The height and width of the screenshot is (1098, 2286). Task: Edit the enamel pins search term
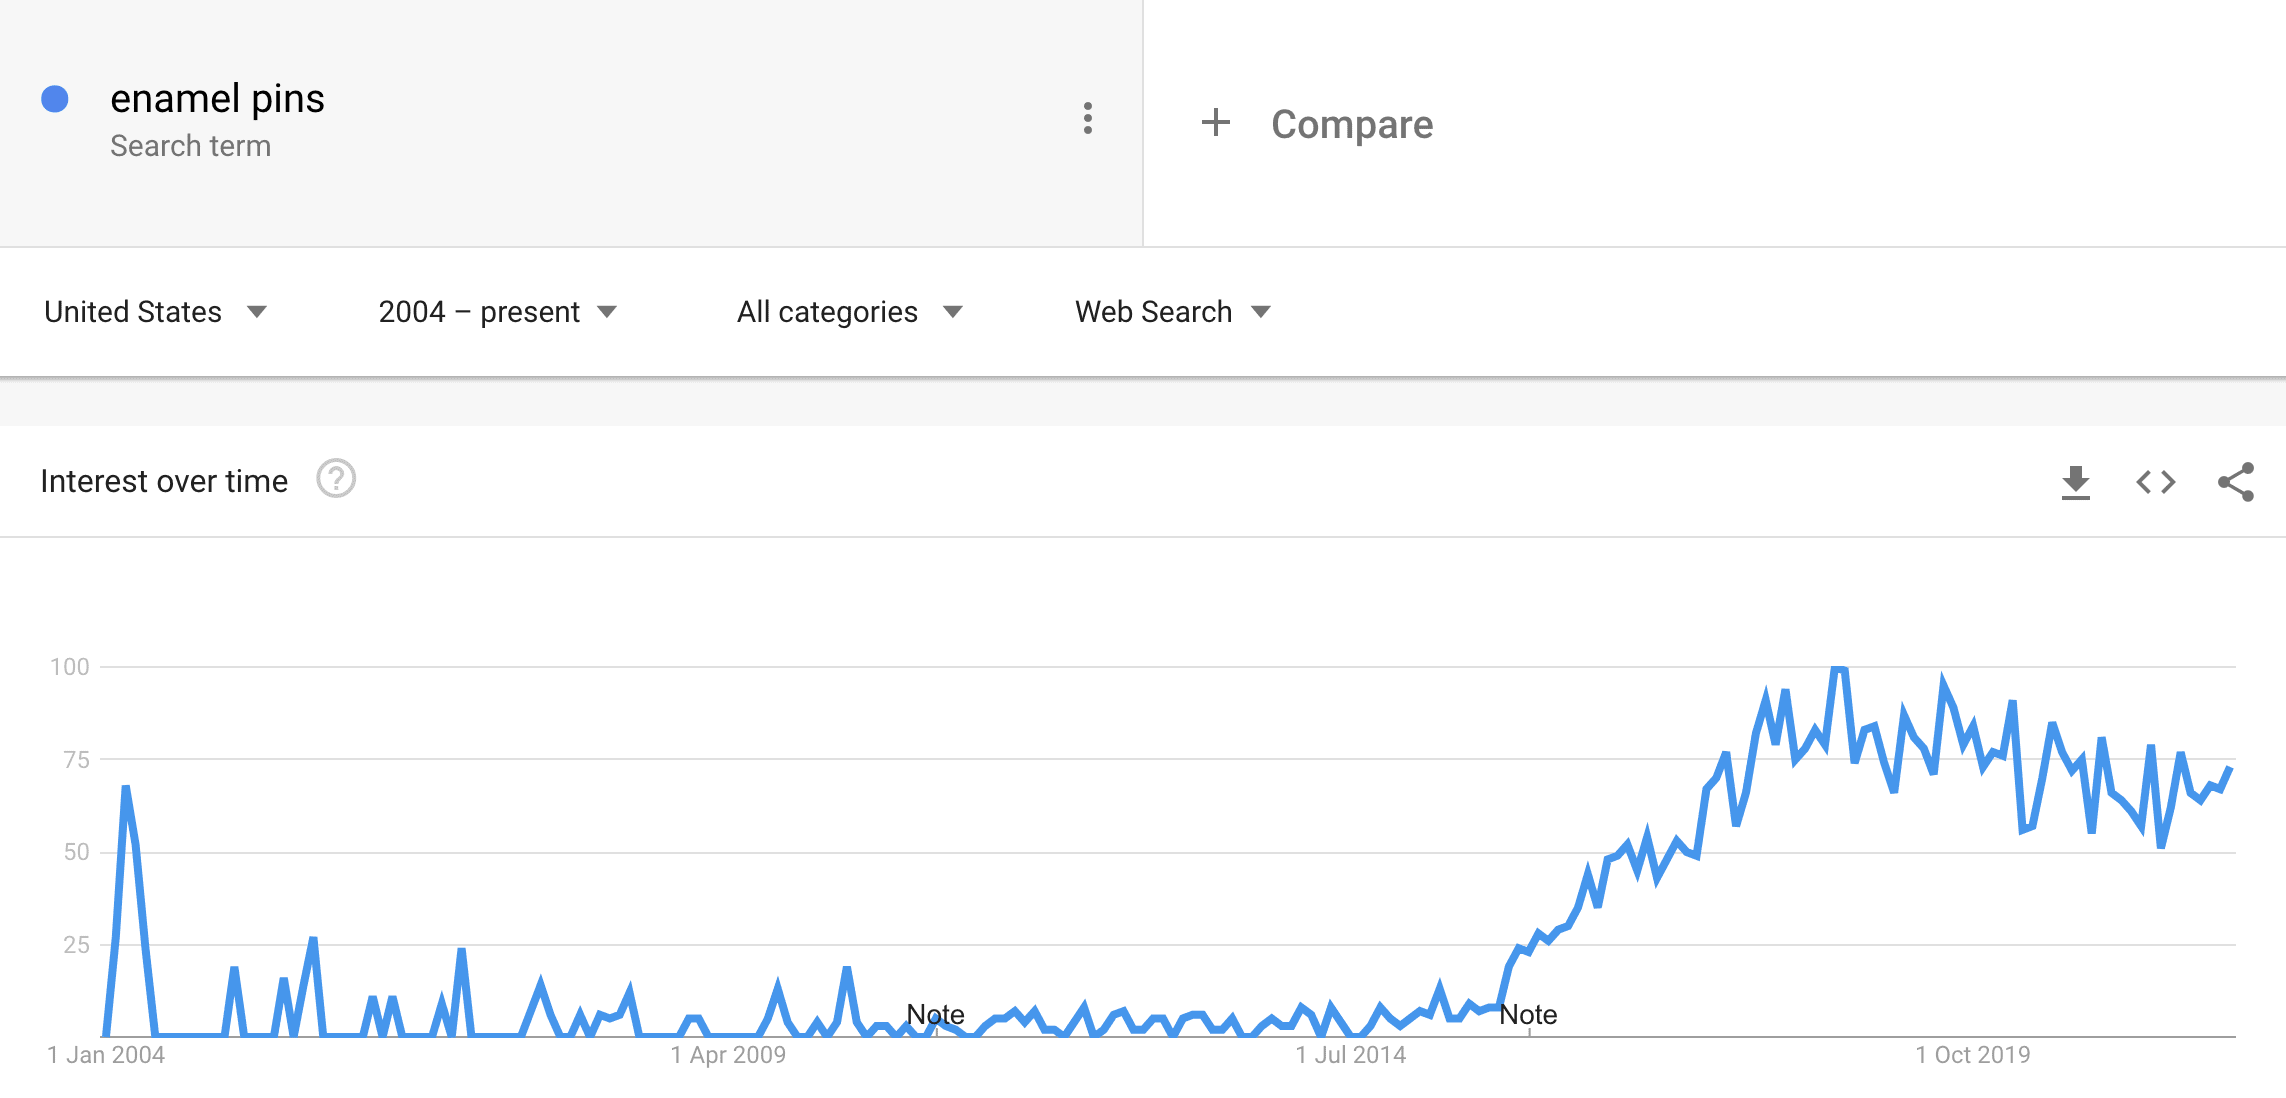(217, 99)
